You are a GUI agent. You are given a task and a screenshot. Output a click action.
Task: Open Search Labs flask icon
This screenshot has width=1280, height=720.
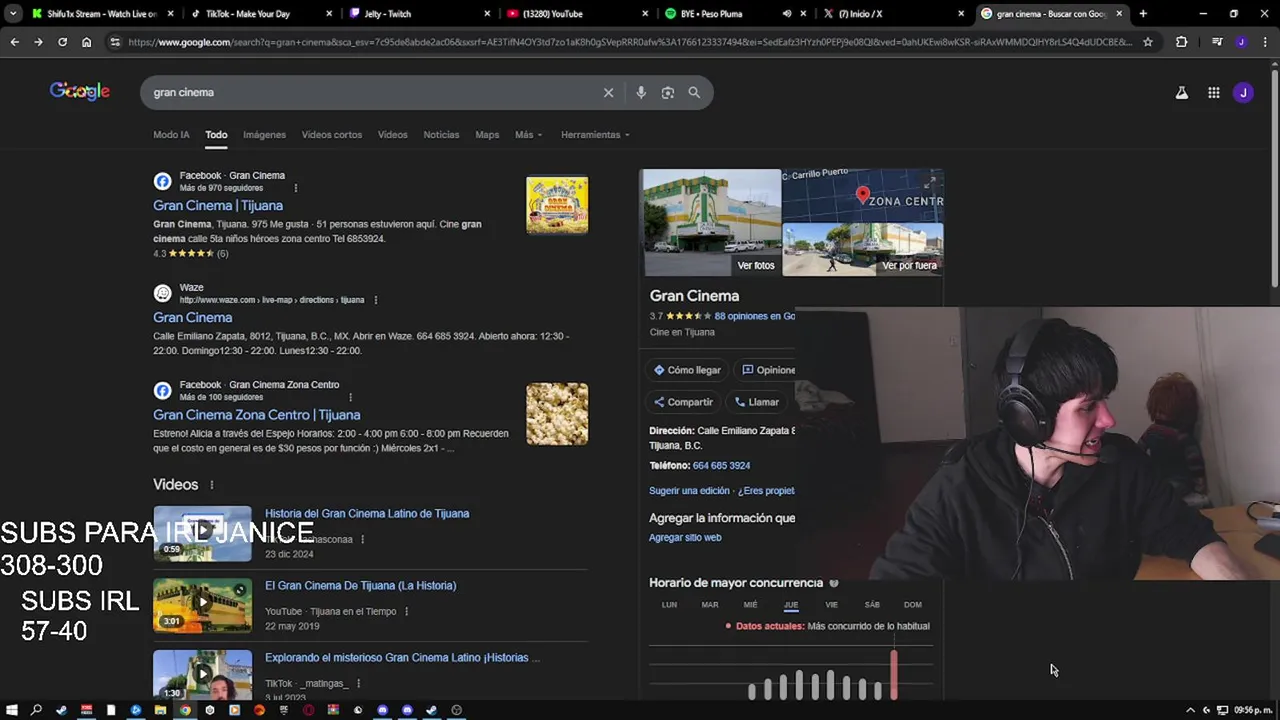(x=1181, y=92)
